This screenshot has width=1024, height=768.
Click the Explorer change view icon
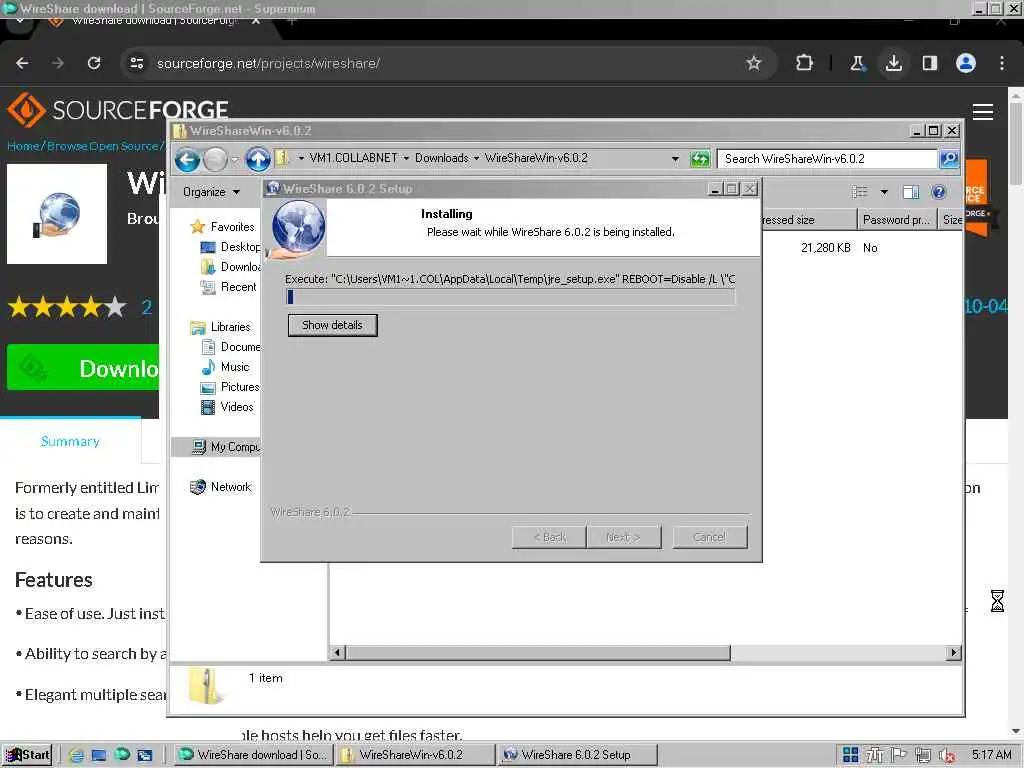(x=859, y=192)
